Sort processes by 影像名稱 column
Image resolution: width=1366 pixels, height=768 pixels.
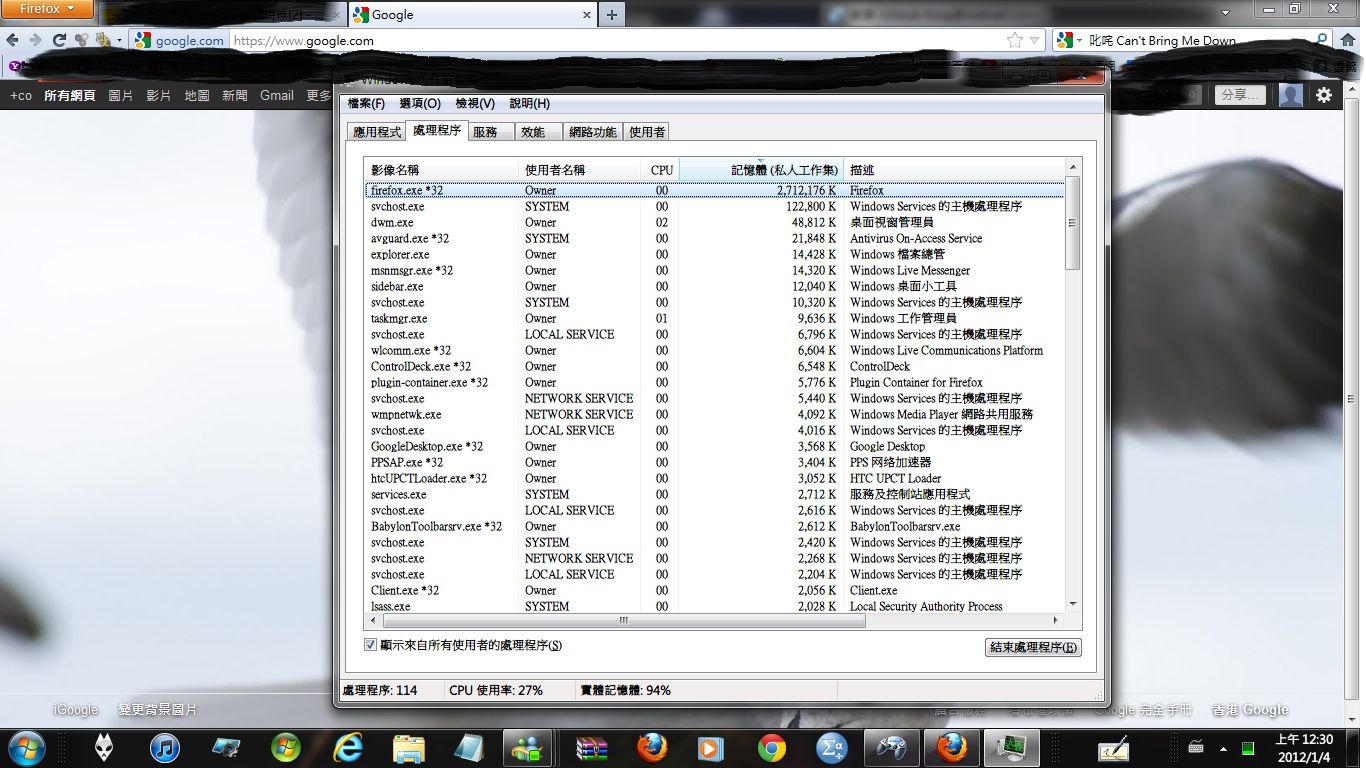pyautogui.click(x=441, y=170)
